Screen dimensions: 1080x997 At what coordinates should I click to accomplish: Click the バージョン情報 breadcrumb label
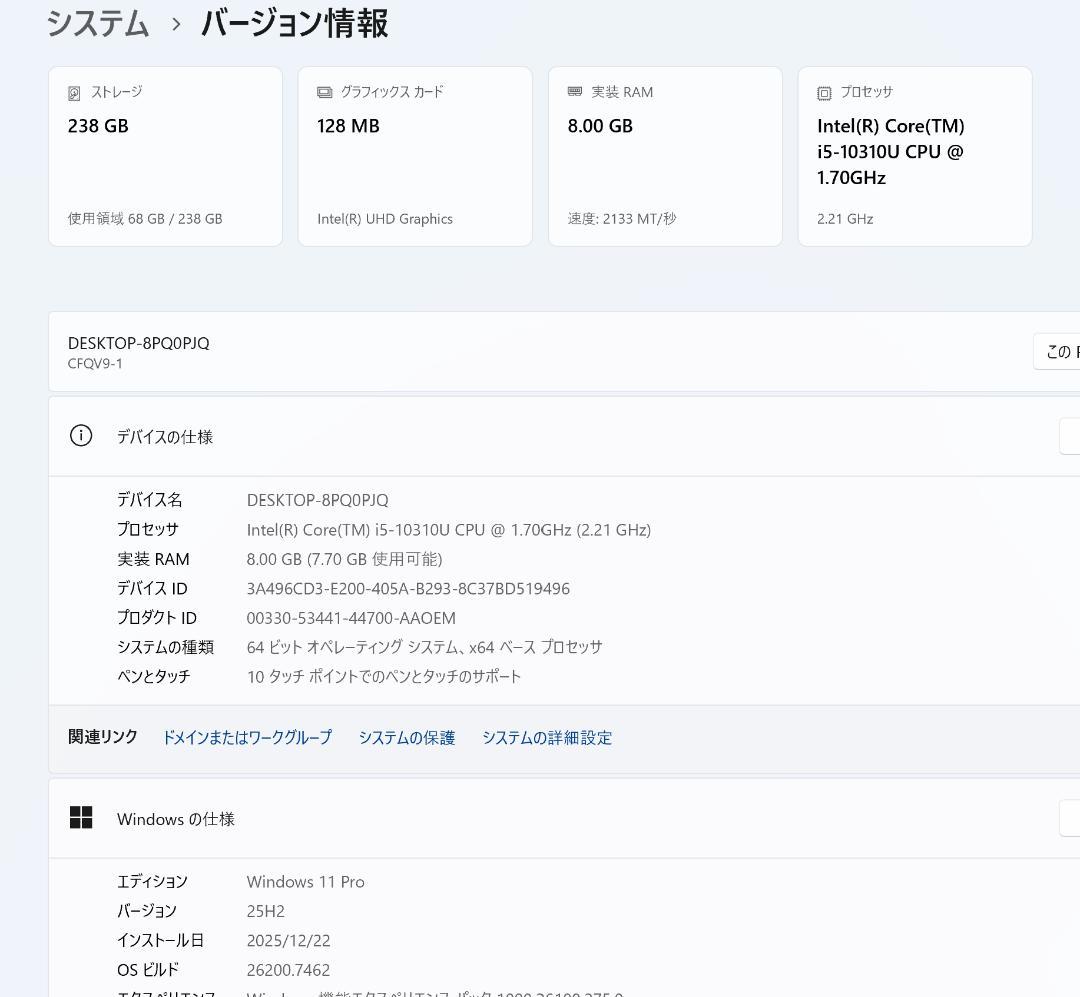coord(293,22)
